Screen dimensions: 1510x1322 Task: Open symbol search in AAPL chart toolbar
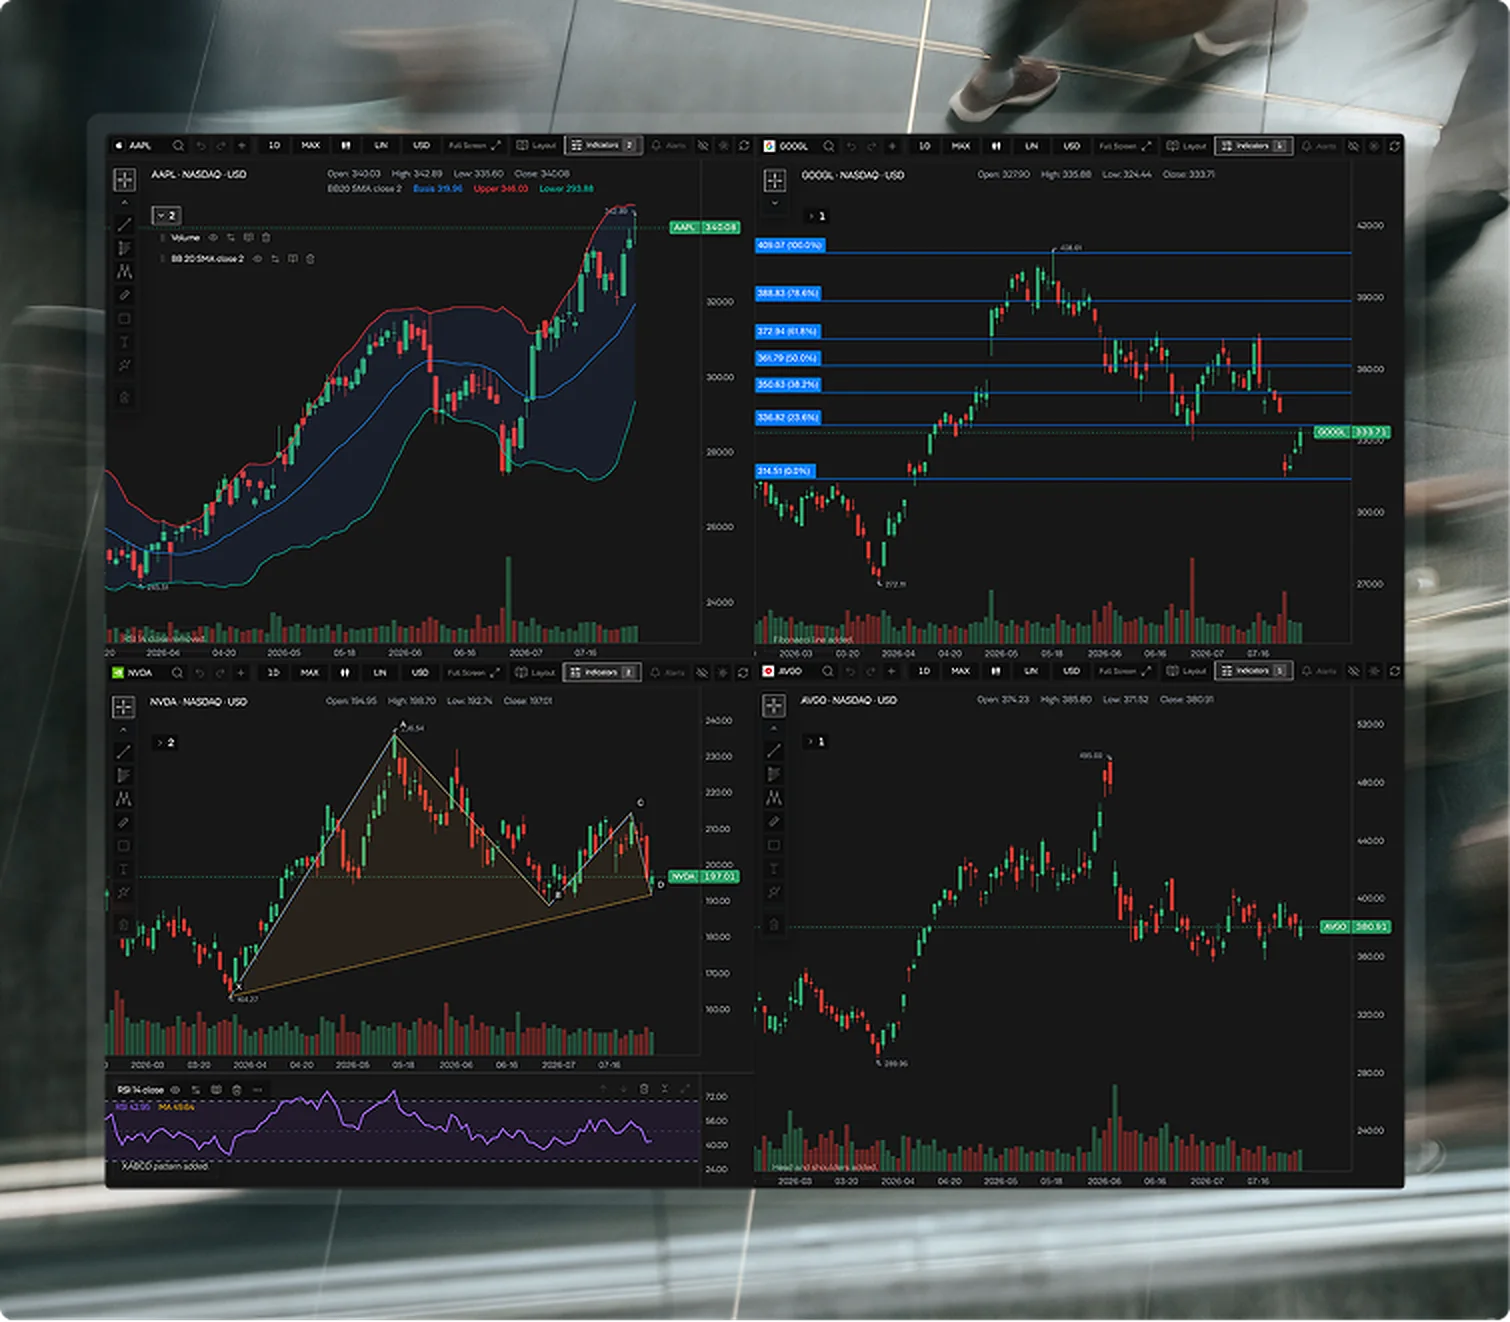click(x=178, y=145)
